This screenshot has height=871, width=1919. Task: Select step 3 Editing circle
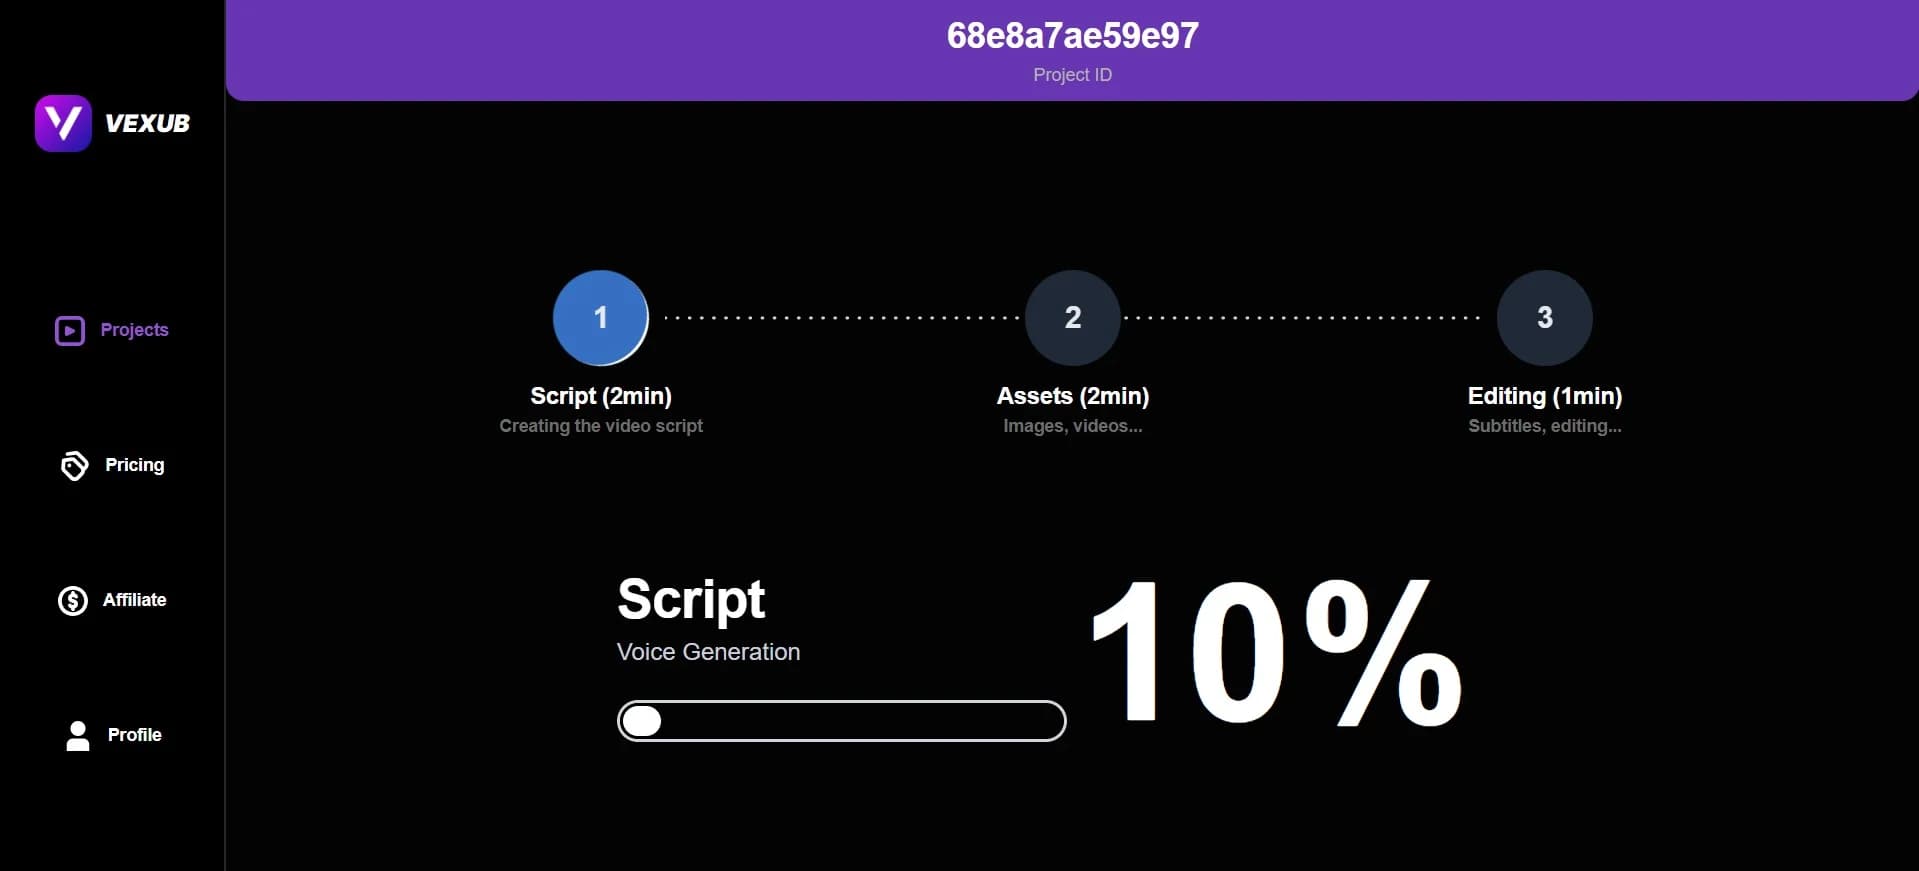point(1543,317)
